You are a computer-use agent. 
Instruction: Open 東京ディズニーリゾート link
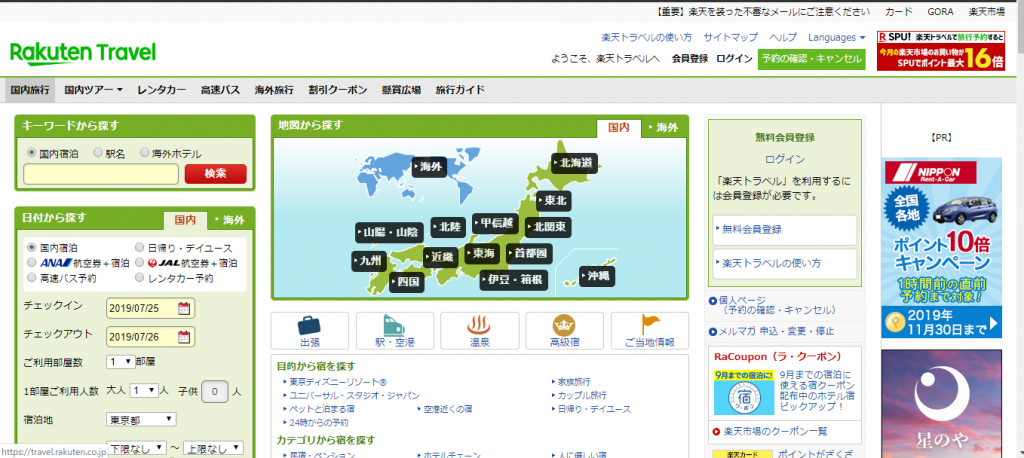coord(338,382)
